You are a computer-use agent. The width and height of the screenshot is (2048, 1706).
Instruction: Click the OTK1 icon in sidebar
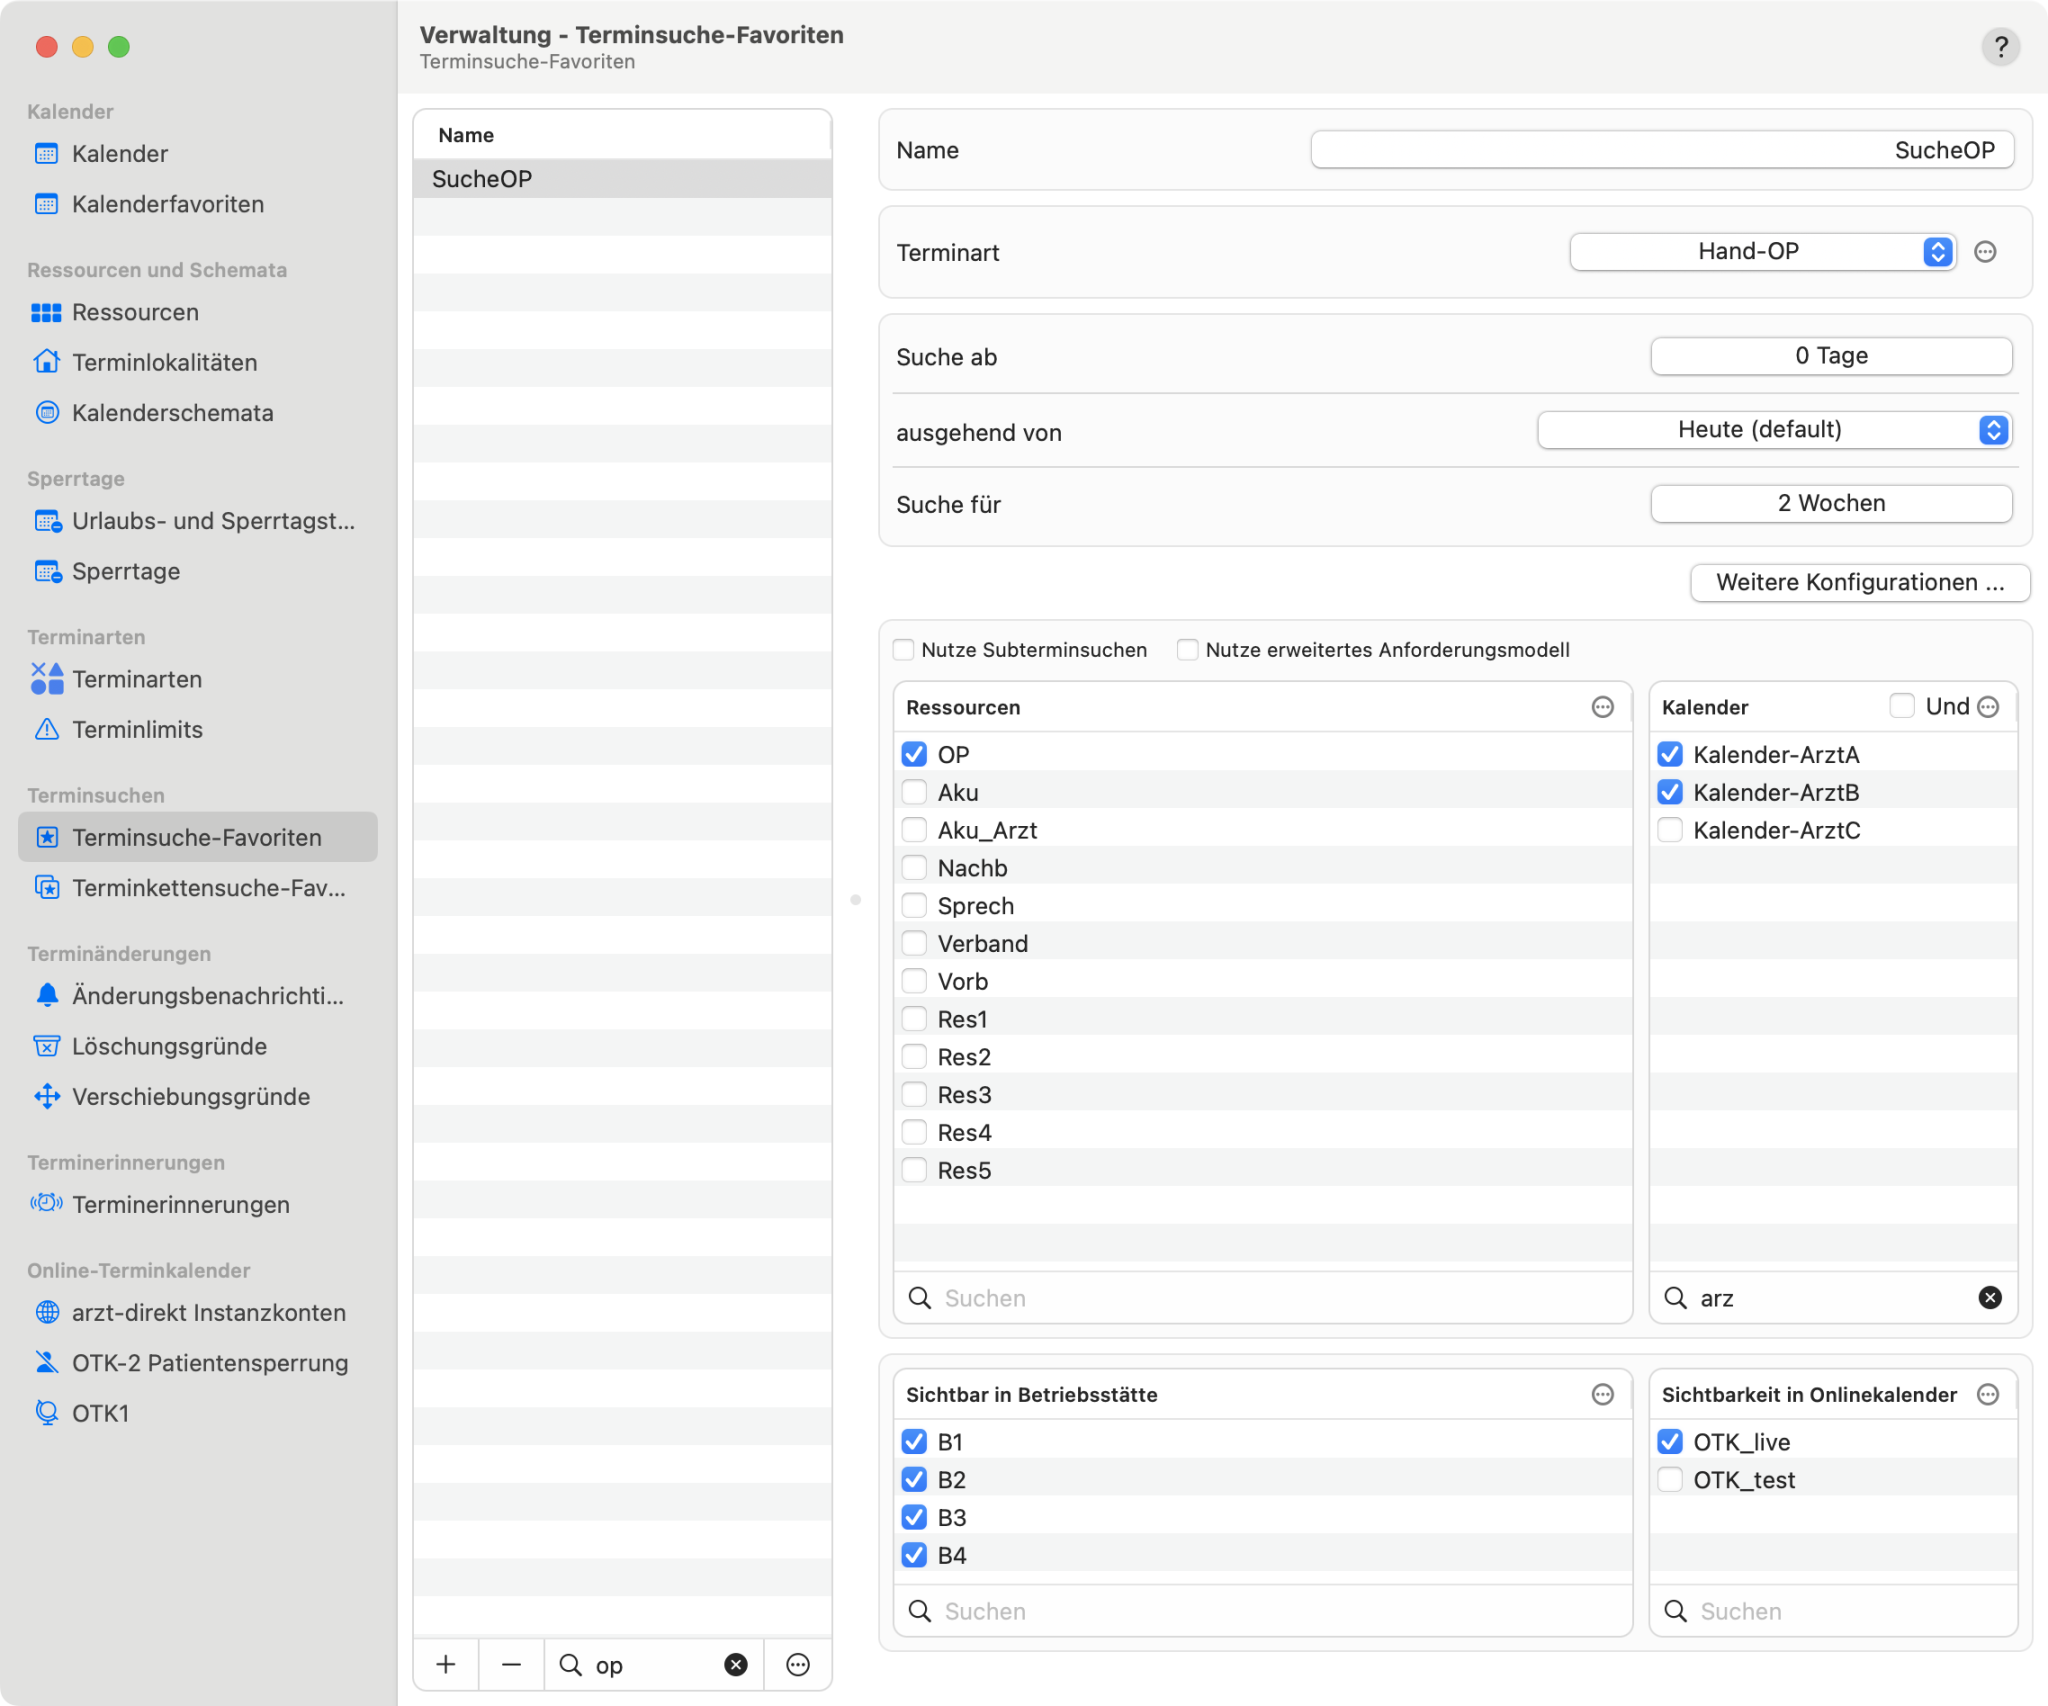[x=46, y=1412]
